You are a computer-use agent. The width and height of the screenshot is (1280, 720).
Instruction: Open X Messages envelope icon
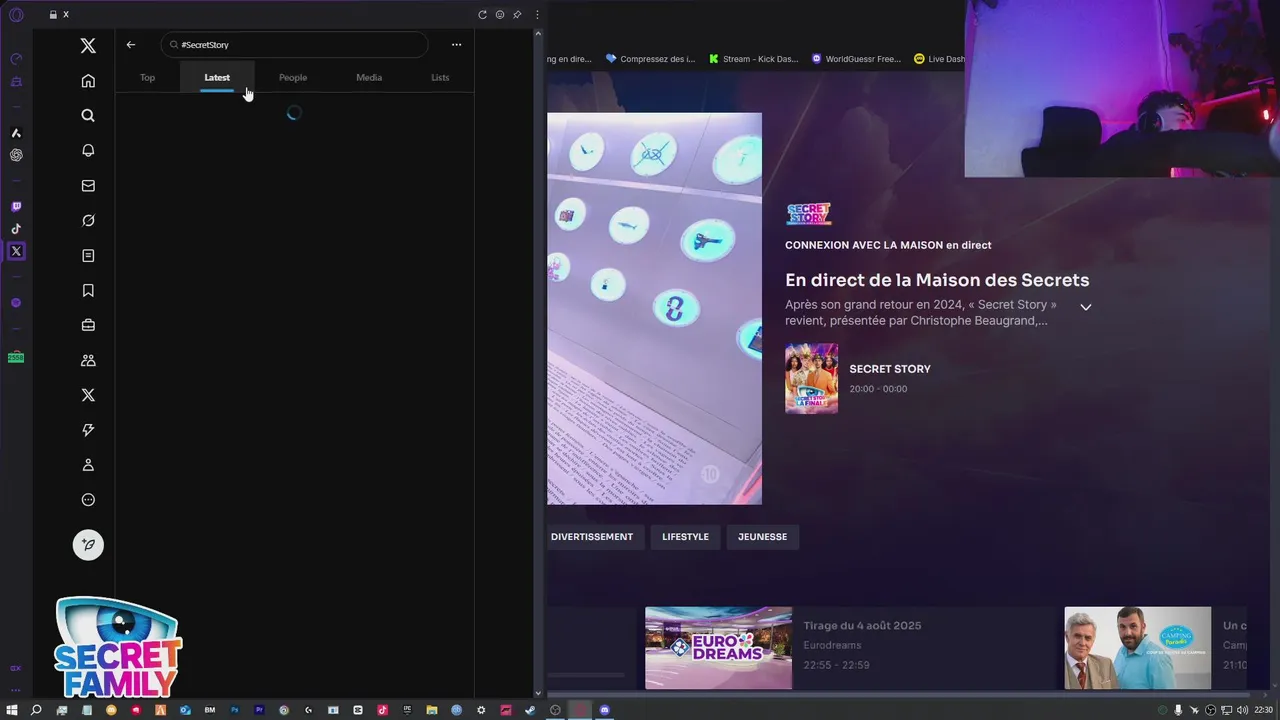tap(88, 185)
